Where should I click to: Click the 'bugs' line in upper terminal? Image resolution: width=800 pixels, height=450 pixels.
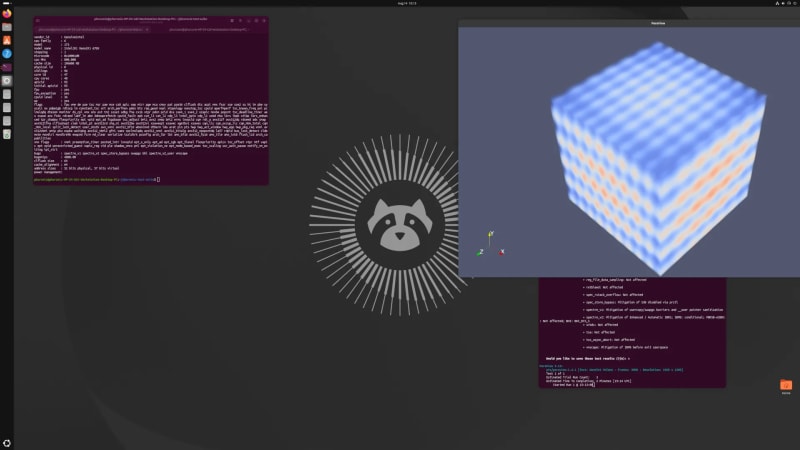111,153
